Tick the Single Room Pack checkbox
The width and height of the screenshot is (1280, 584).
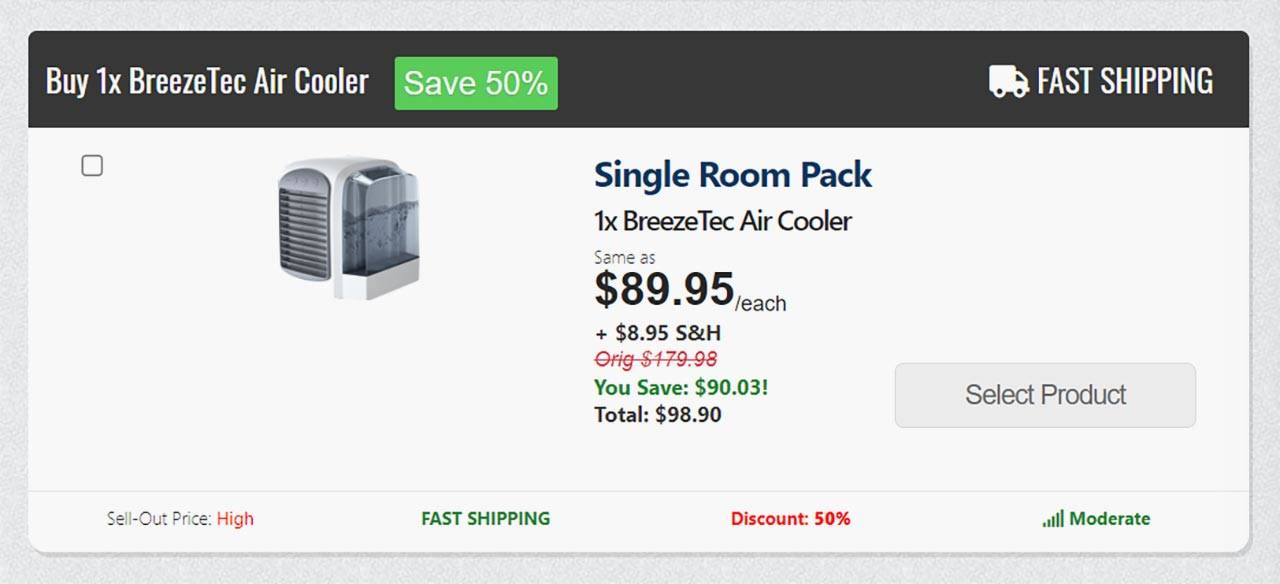tap(92, 166)
